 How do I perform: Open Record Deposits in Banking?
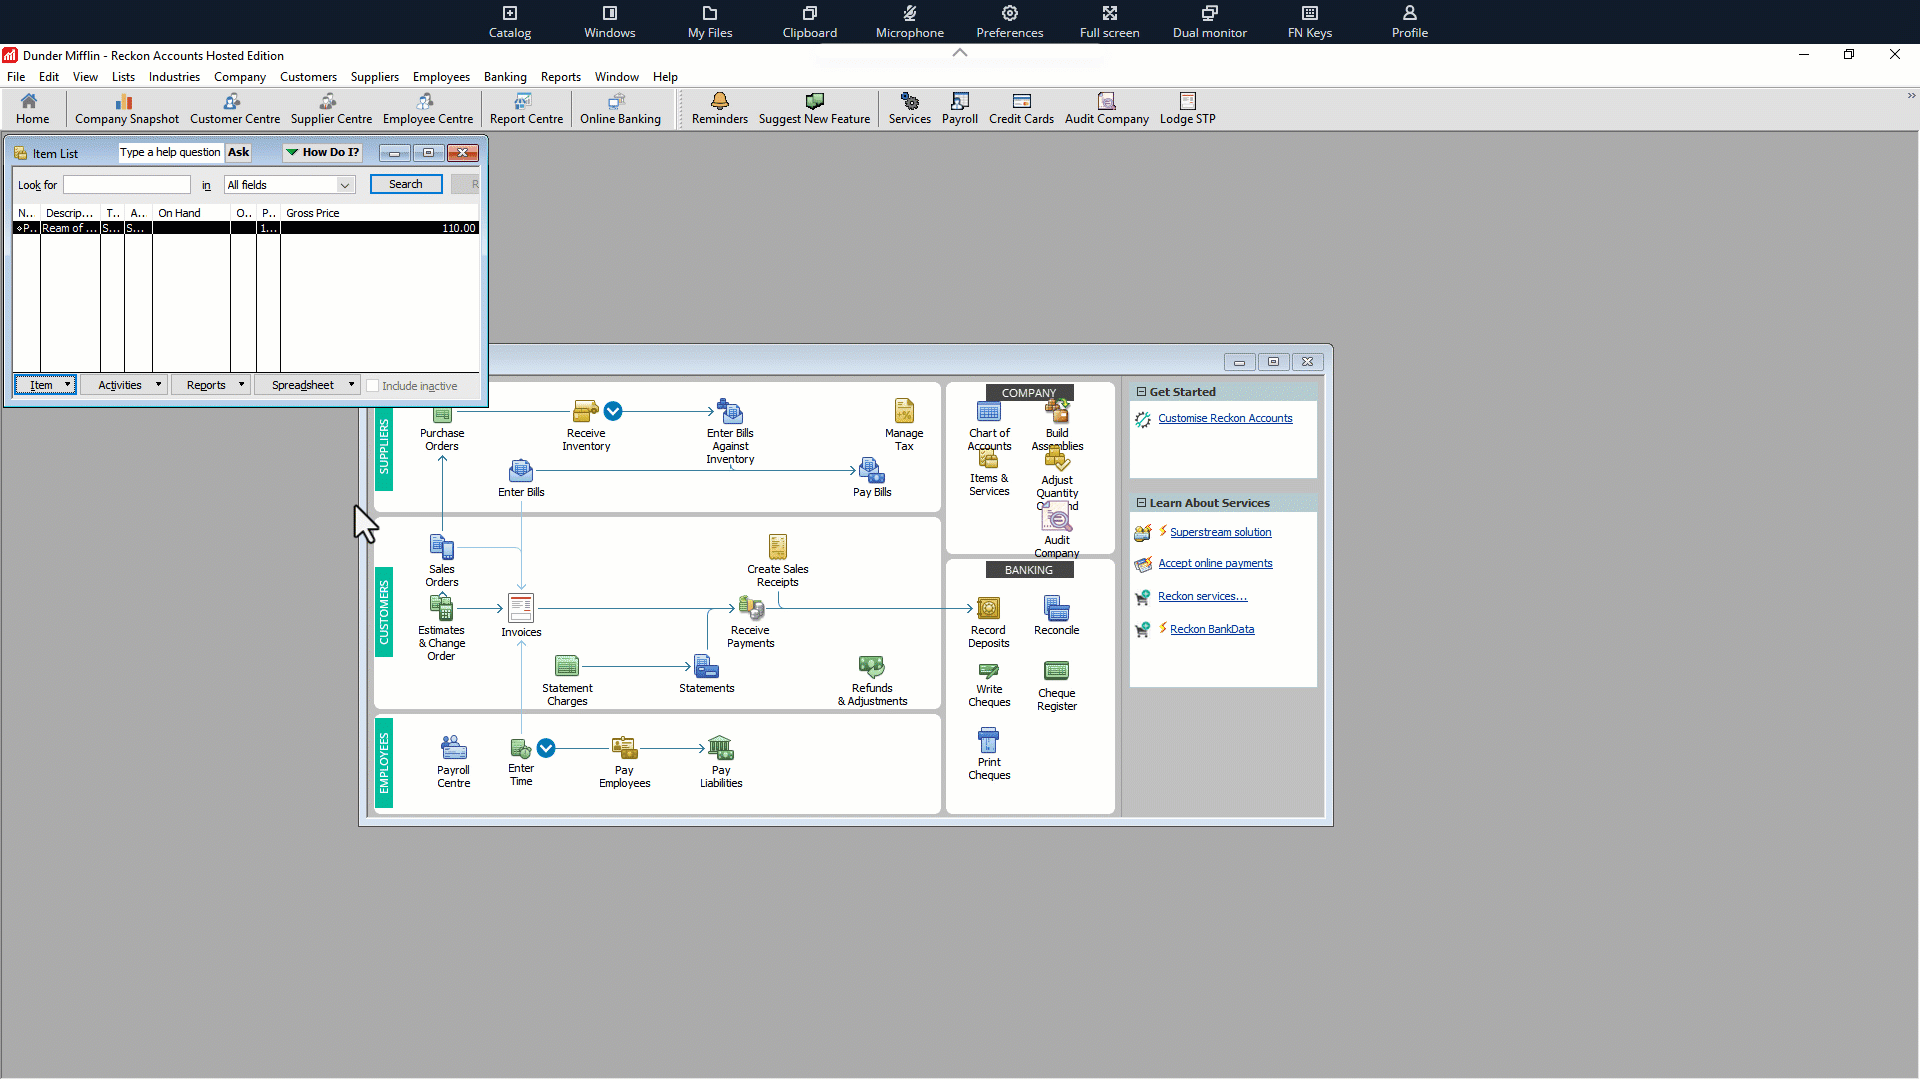click(988, 622)
